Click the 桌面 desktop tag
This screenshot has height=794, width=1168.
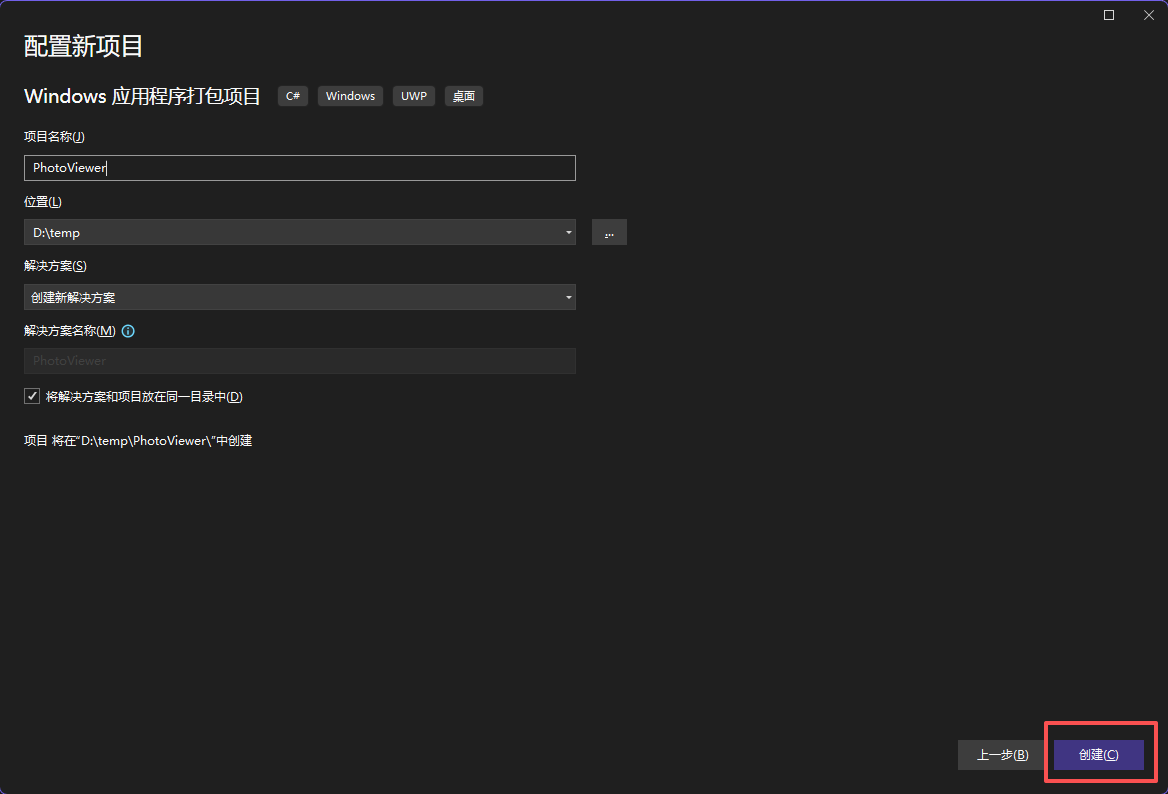463,96
